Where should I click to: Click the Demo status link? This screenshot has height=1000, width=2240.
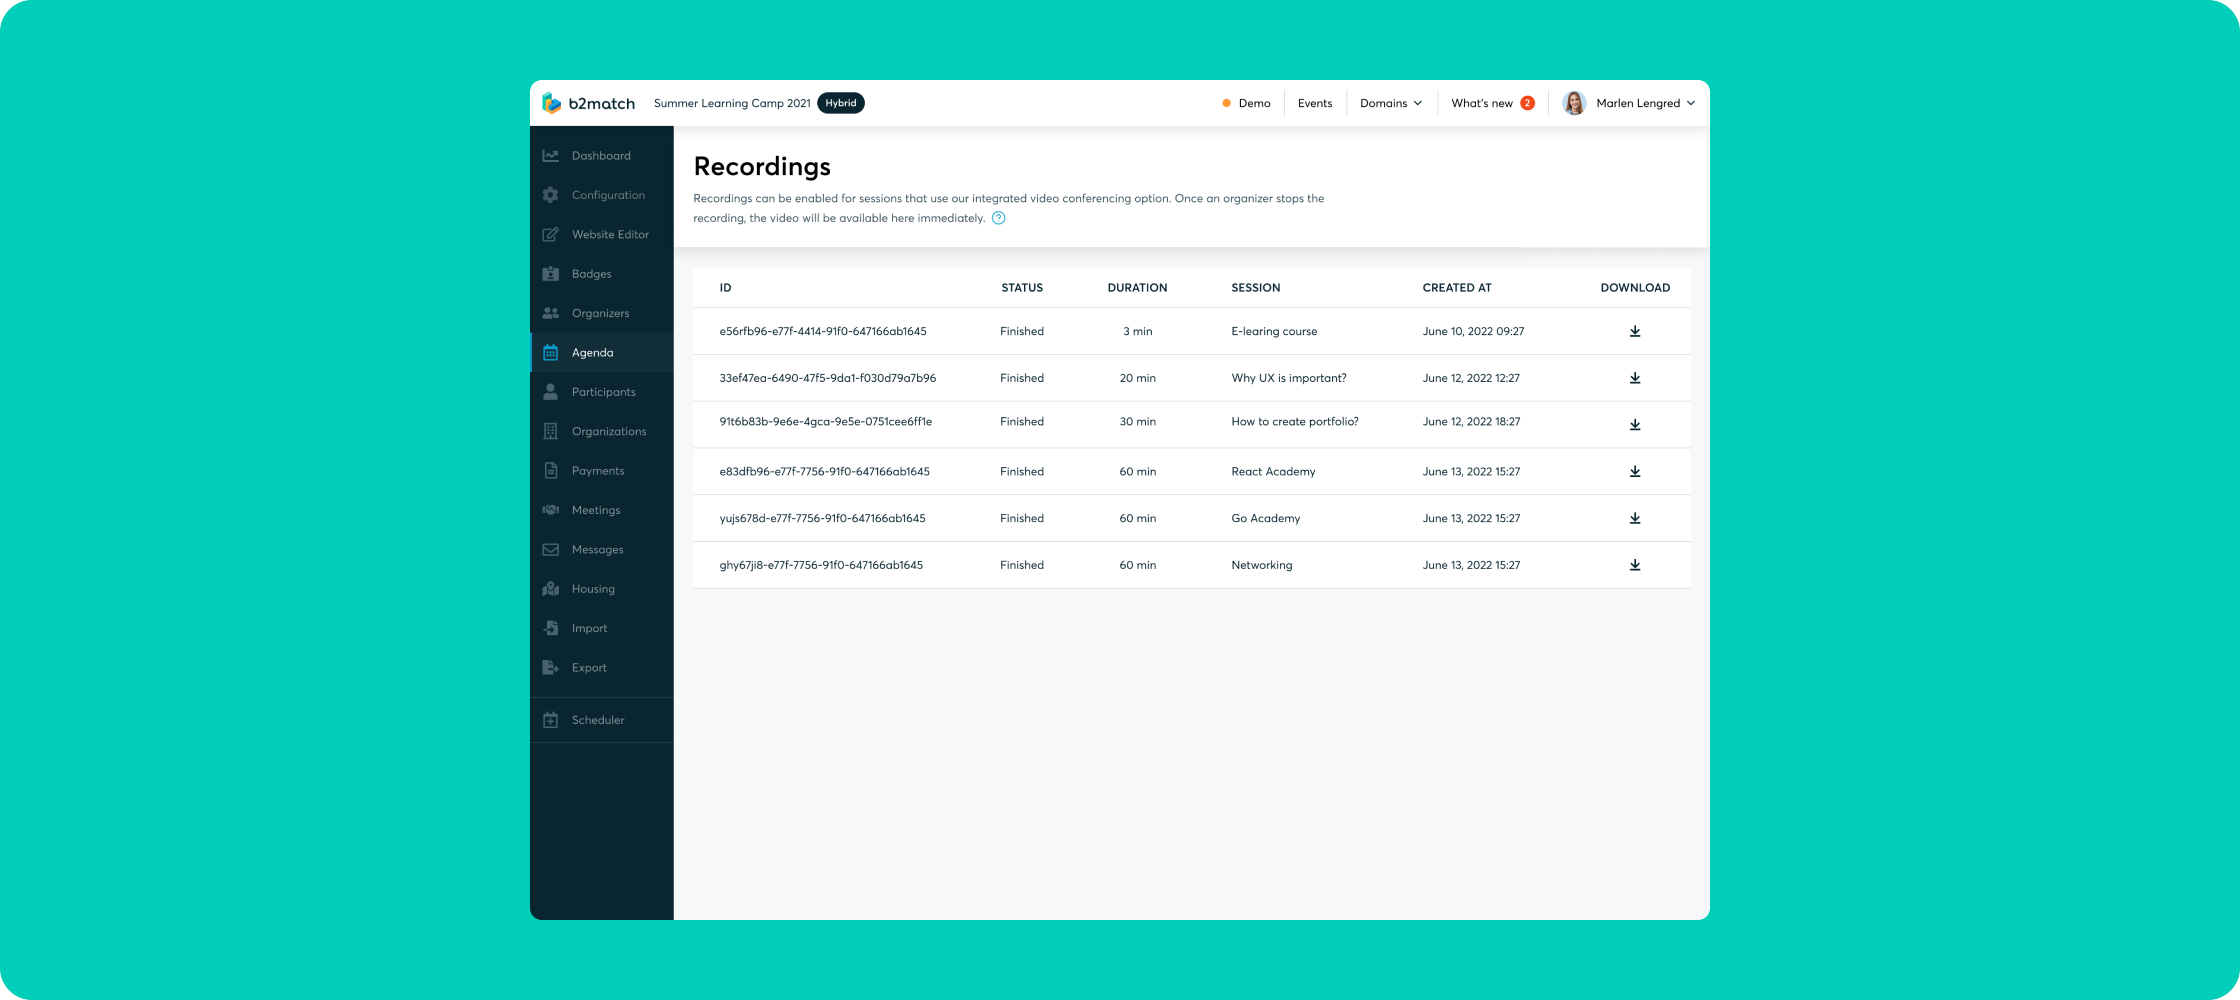pos(1246,103)
